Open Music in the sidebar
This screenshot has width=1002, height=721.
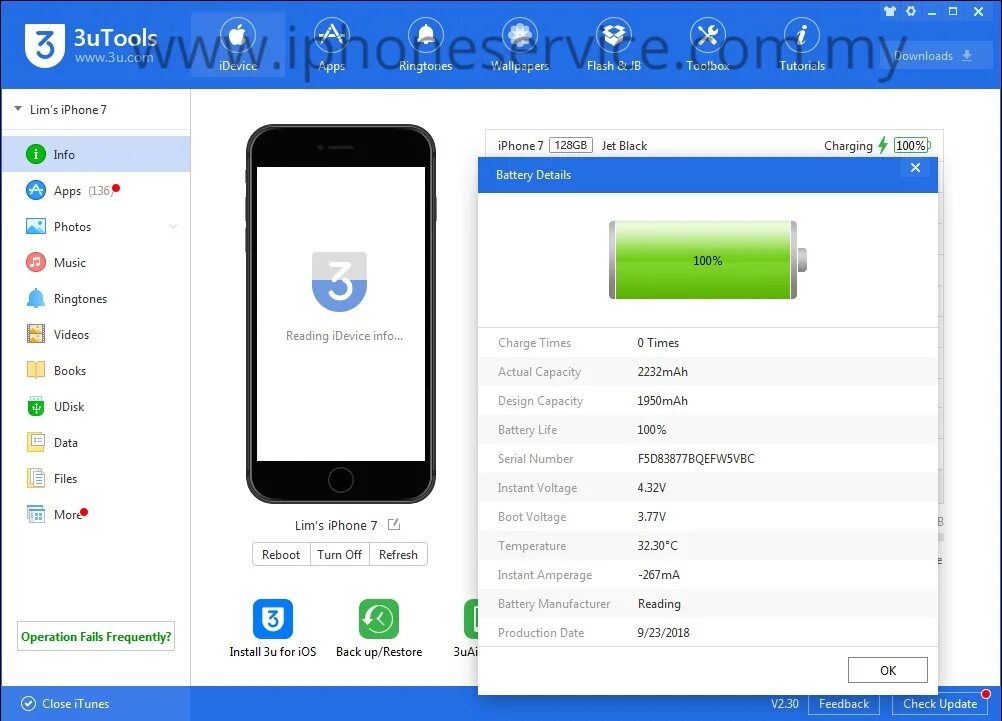(x=96, y=262)
